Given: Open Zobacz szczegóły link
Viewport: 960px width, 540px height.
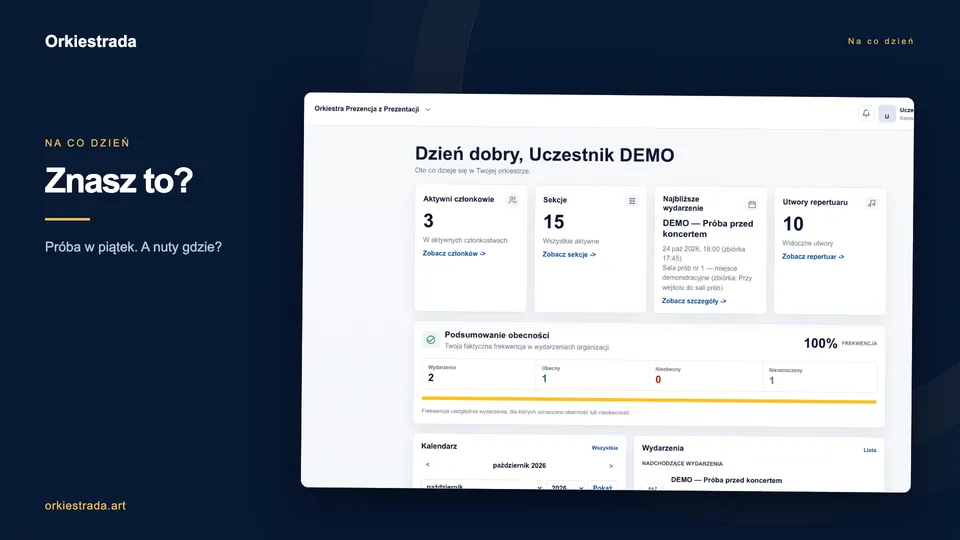Looking at the screenshot, I should pyautogui.click(x=694, y=301).
